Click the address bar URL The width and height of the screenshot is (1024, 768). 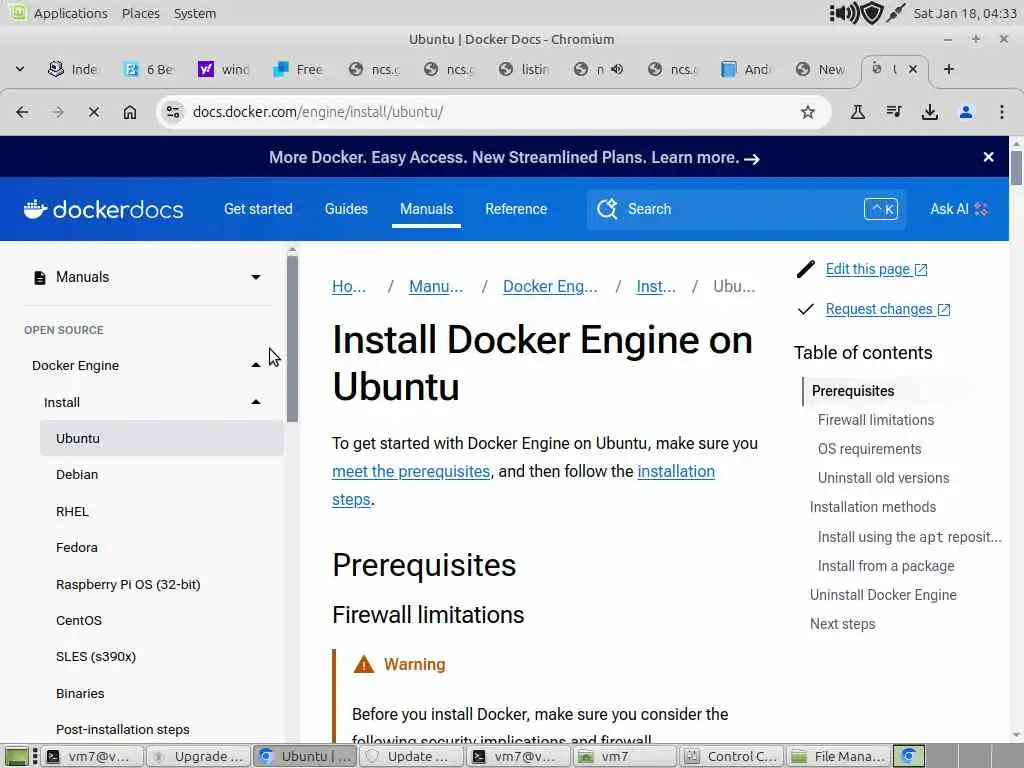(318, 112)
